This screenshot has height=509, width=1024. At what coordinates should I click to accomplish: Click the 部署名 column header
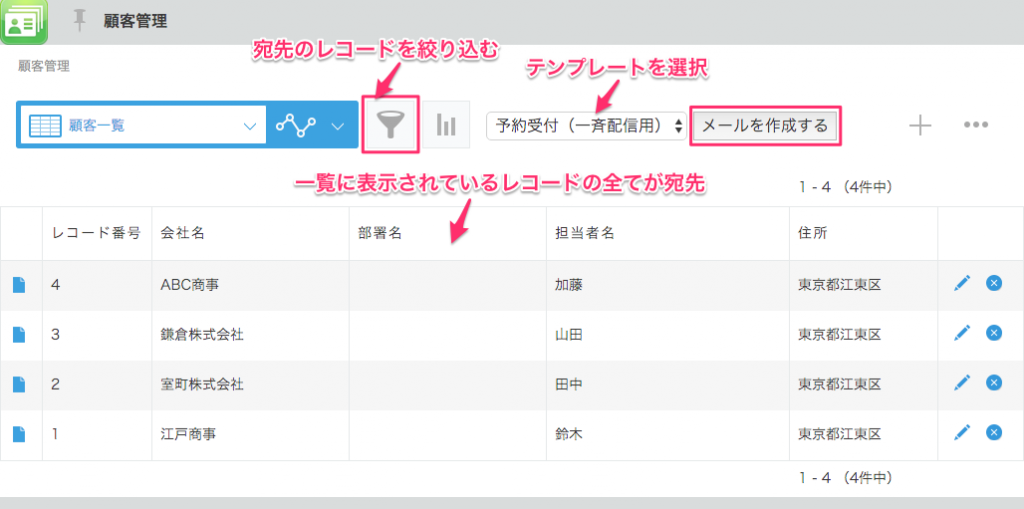coord(447,234)
